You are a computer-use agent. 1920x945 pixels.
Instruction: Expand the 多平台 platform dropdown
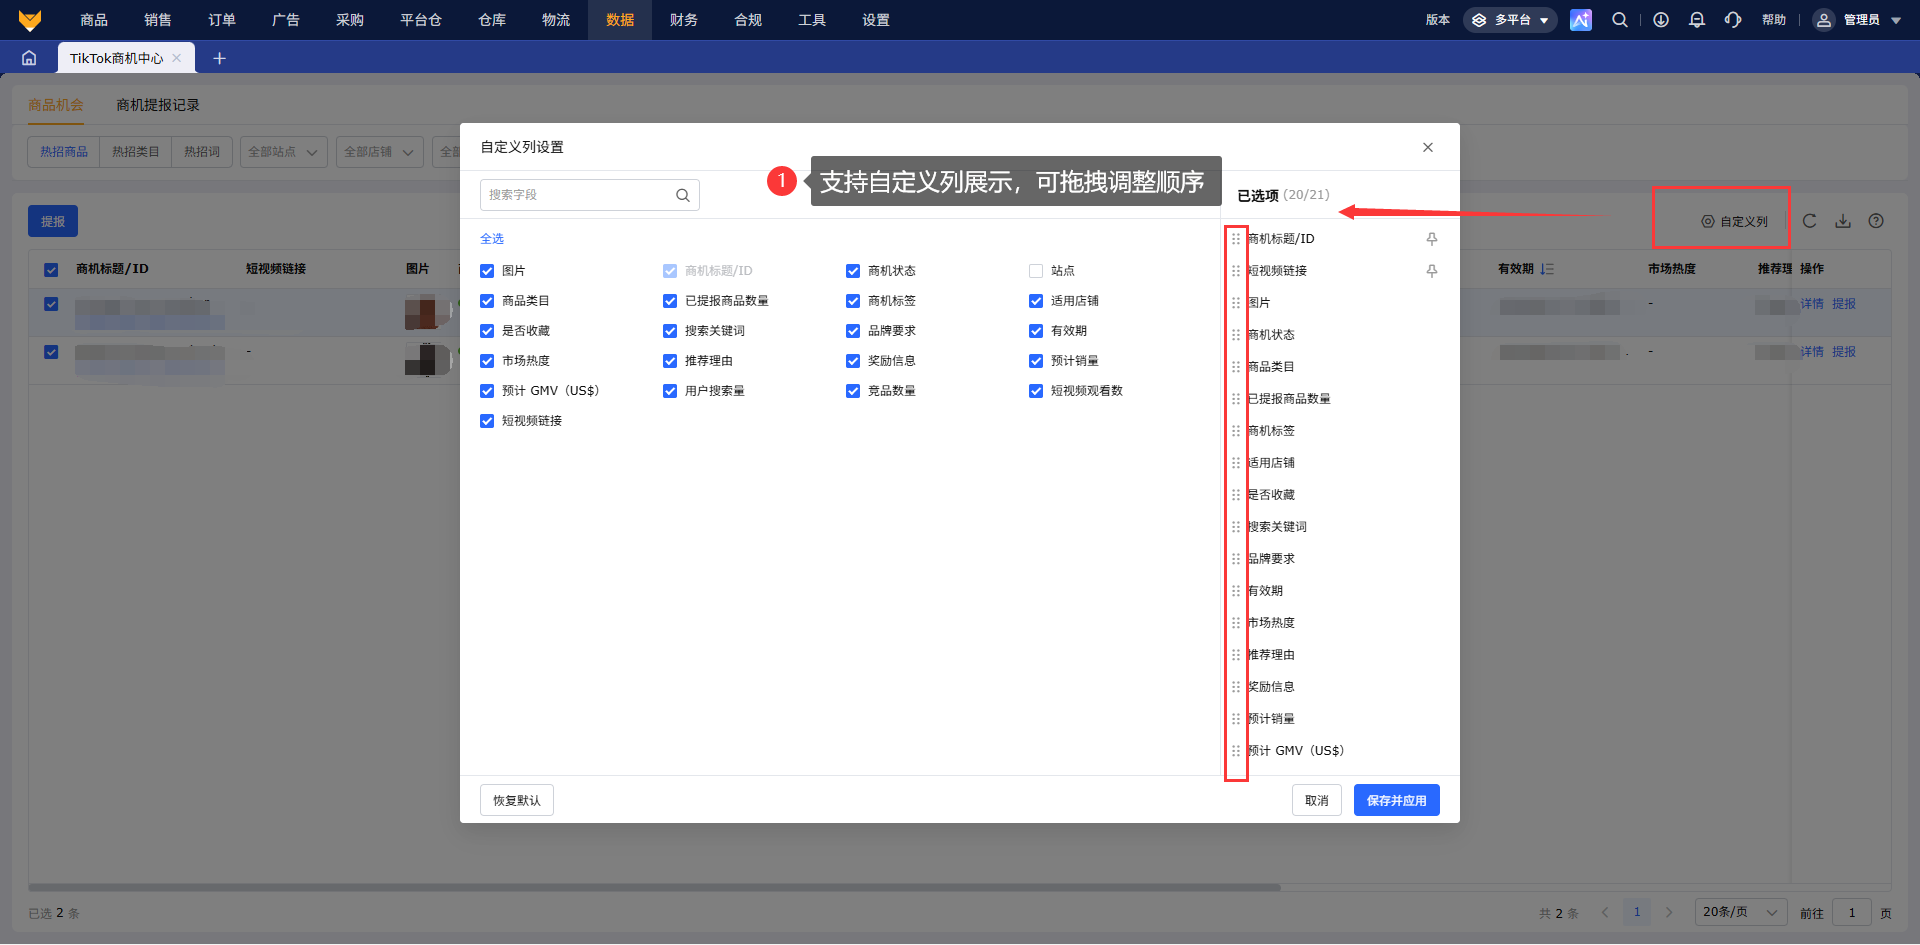click(1510, 20)
